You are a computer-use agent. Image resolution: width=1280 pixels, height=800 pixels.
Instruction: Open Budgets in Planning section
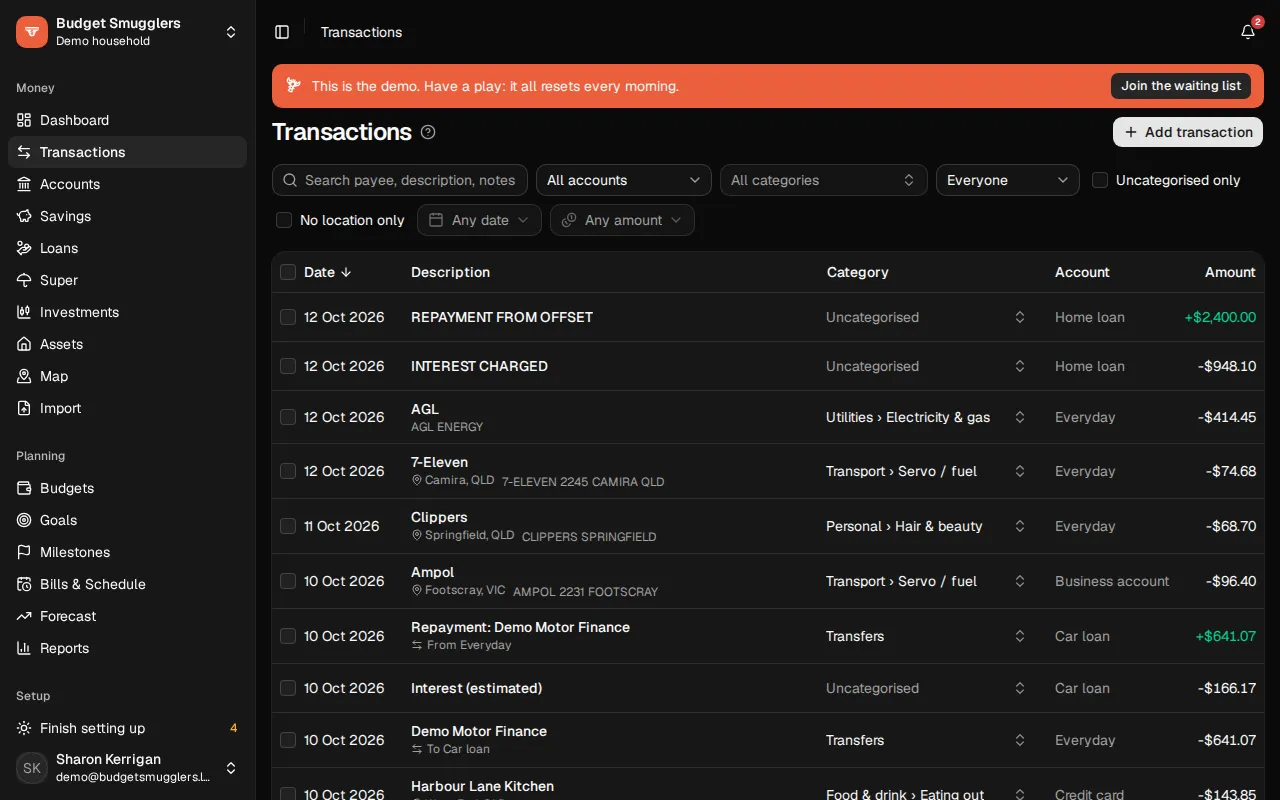(127, 488)
